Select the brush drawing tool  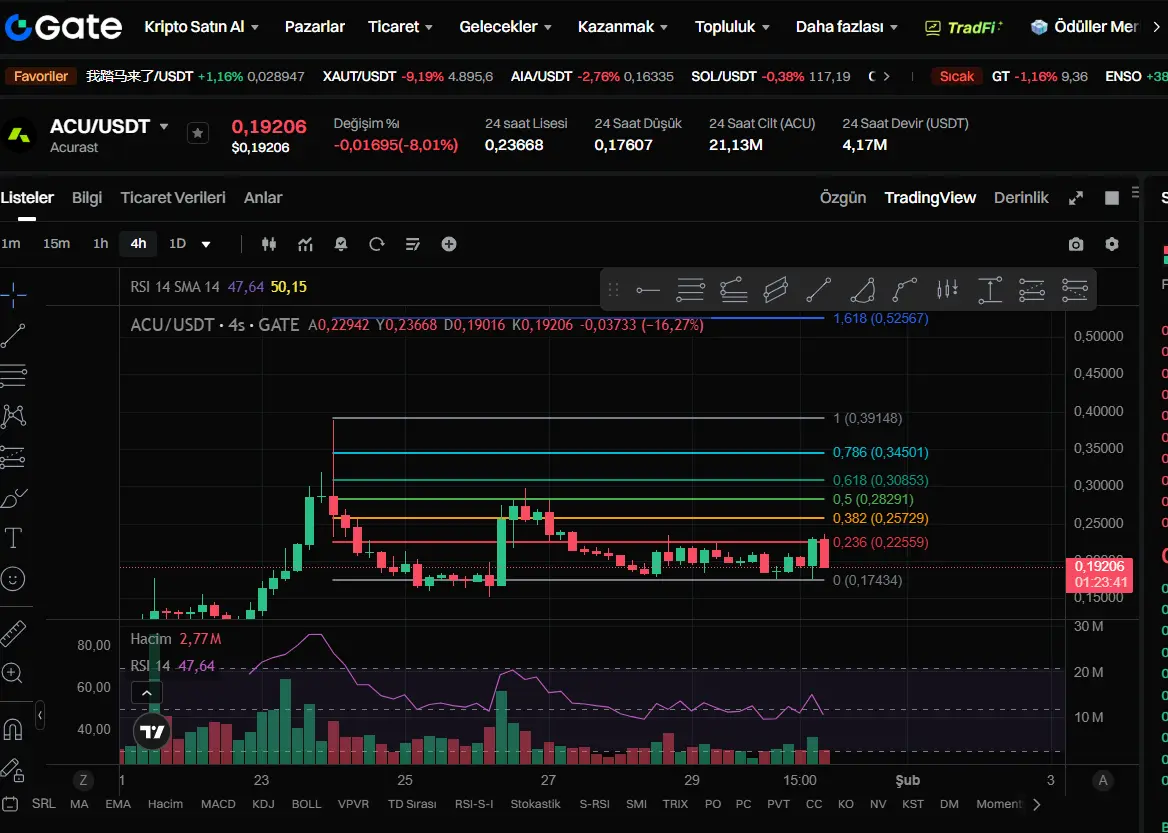(x=13, y=498)
